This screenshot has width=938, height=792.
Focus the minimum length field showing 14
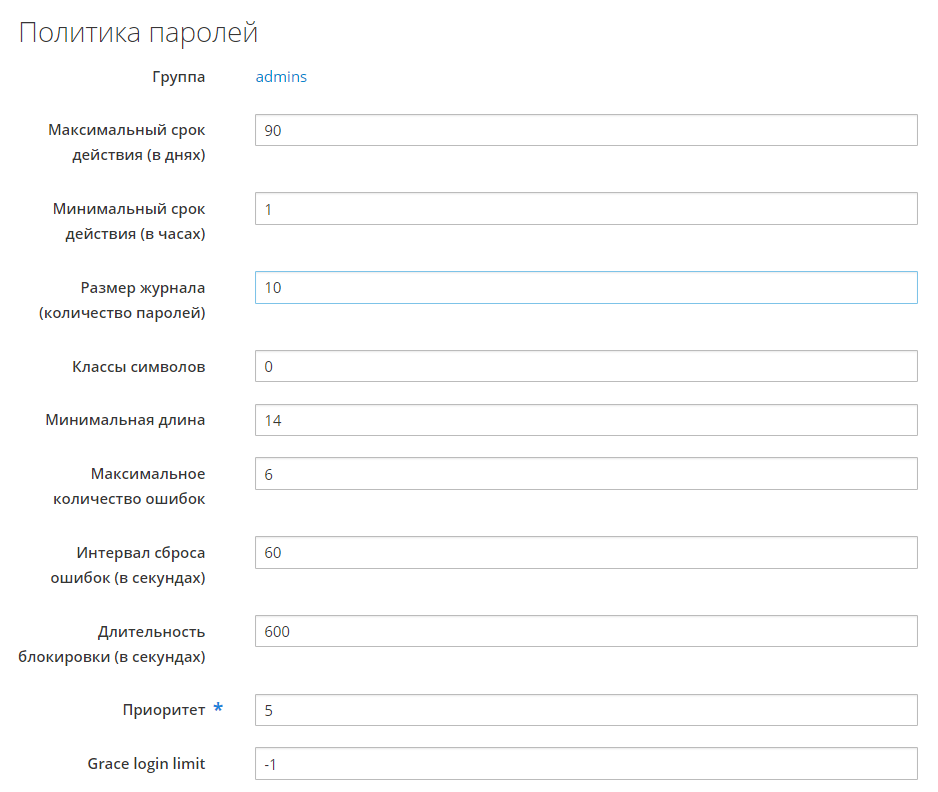[586, 420]
